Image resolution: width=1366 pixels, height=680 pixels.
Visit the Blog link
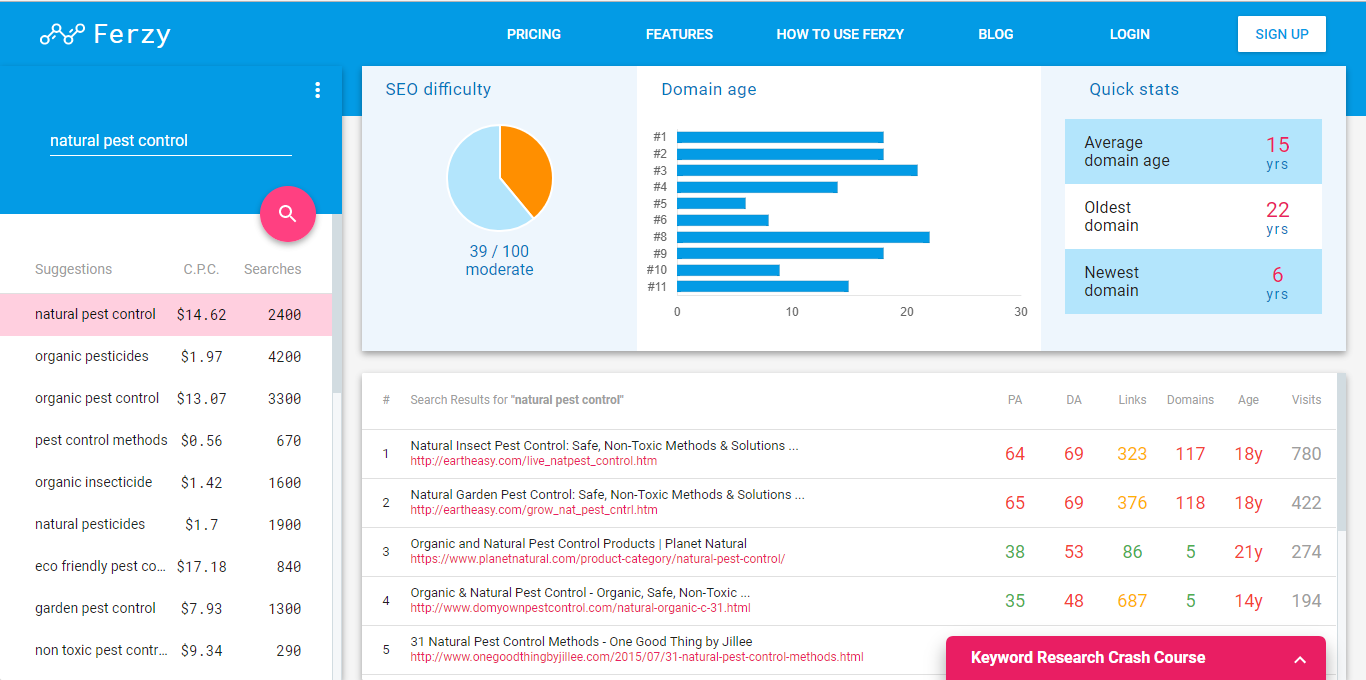[x=995, y=34]
